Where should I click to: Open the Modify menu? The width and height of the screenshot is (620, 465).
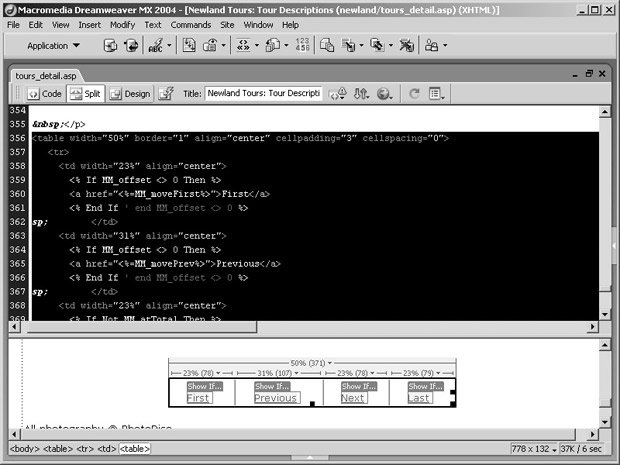[122, 25]
